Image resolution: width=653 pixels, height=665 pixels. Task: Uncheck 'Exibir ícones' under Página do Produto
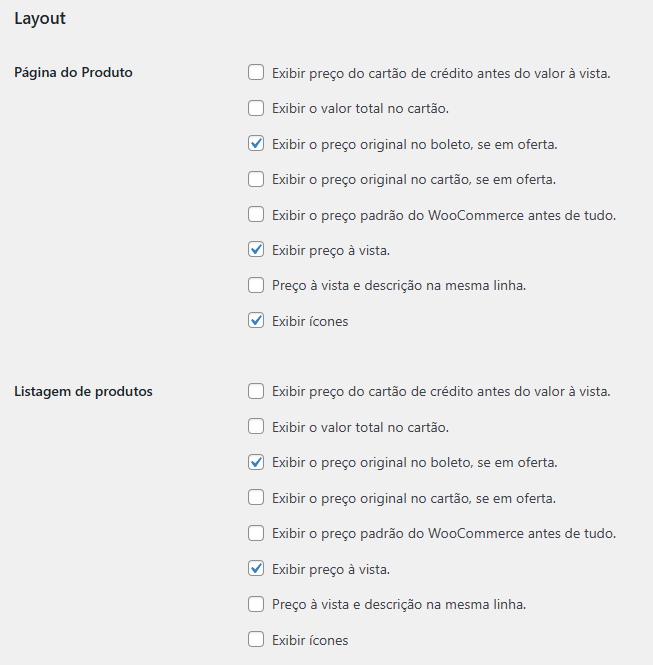click(256, 321)
